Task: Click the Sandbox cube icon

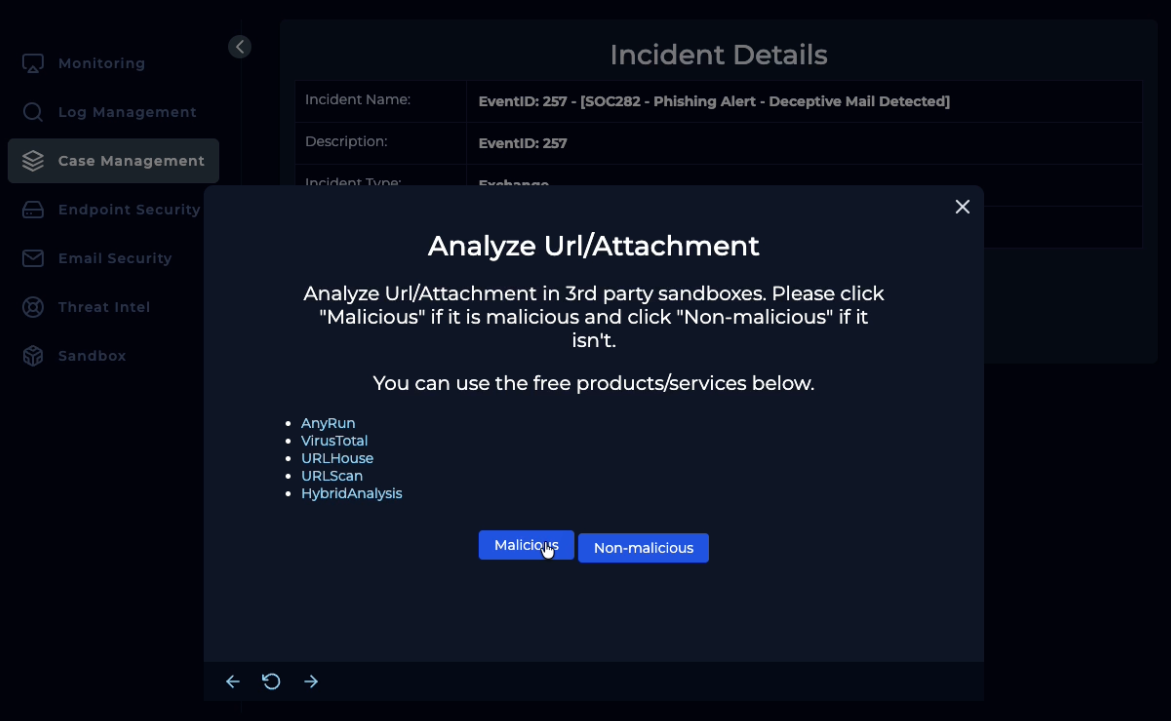Action: (x=33, y=356)
